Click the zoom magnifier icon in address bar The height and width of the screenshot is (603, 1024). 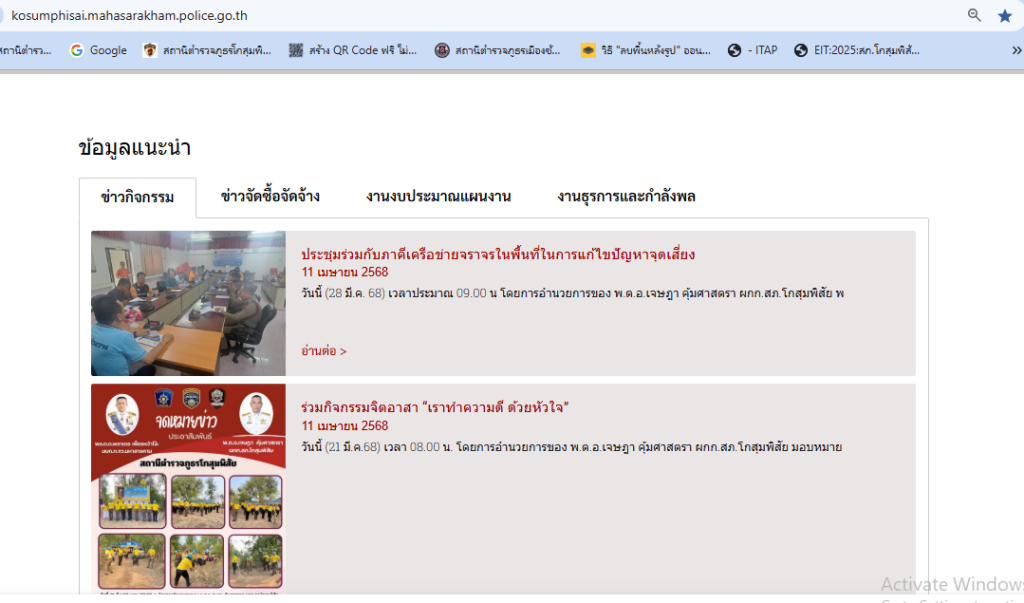coord(974,15)
